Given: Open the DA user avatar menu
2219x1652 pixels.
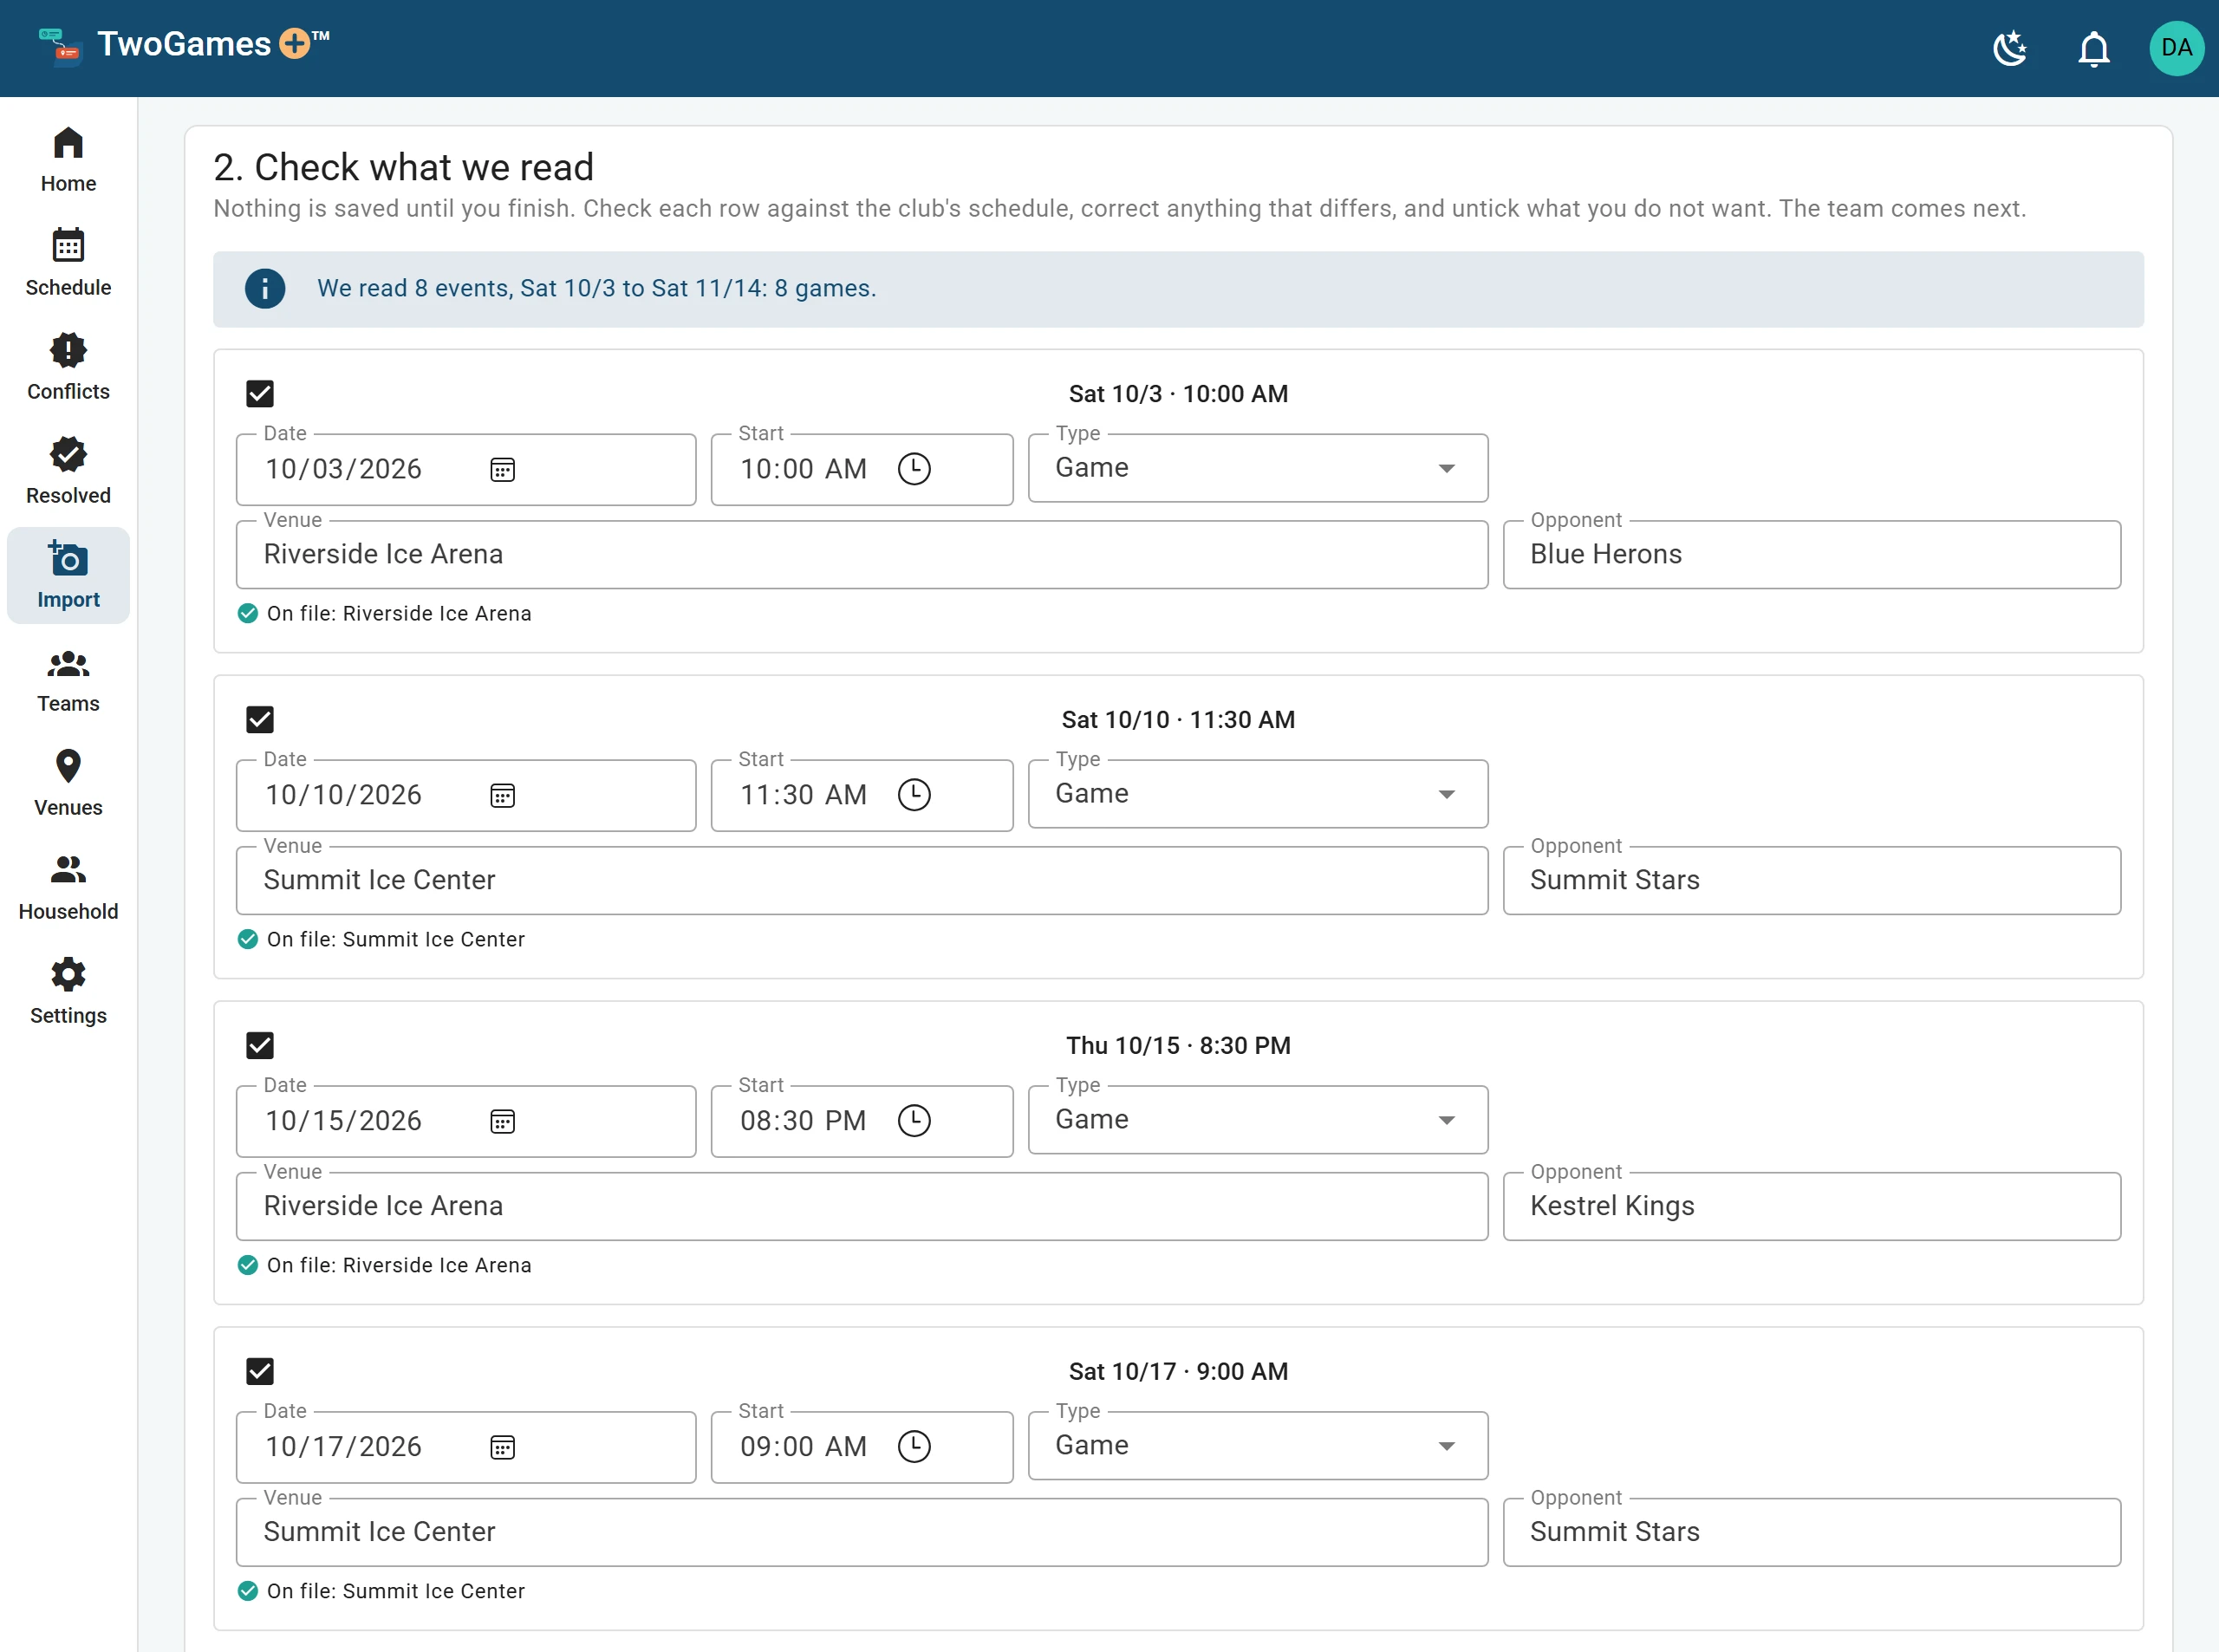Looking at the screenshot, I should click(x=2176, y=48).
